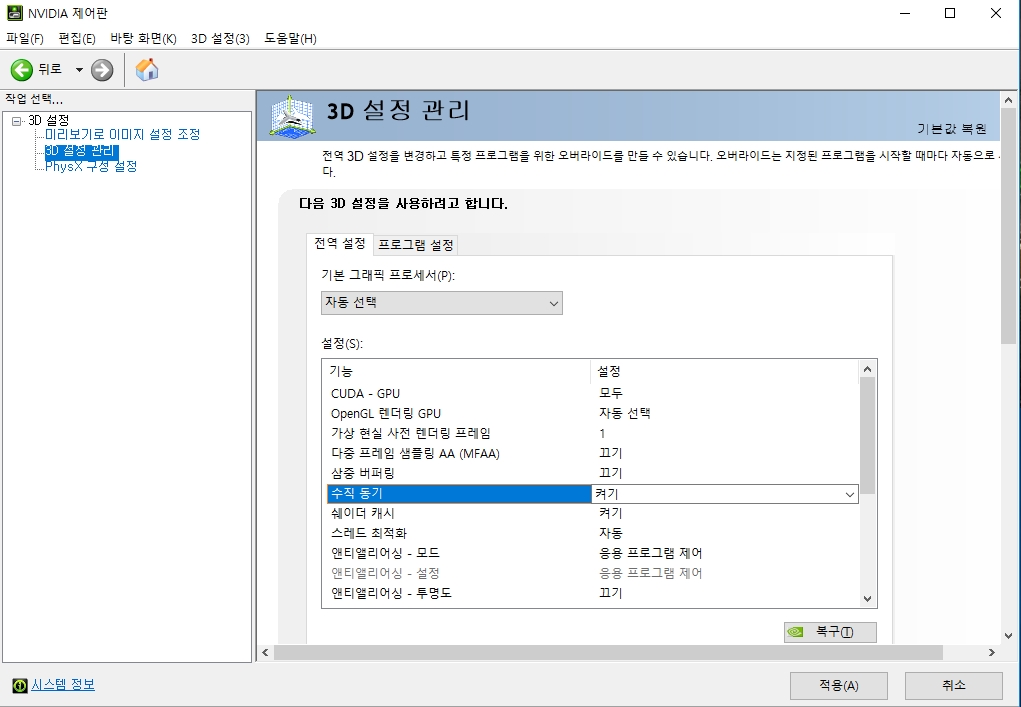This screenshot has height=707, width=1021.
Task: Switch to the 프로그램 설정 tab
Action: pyautogui.click(x=415, y=245)
